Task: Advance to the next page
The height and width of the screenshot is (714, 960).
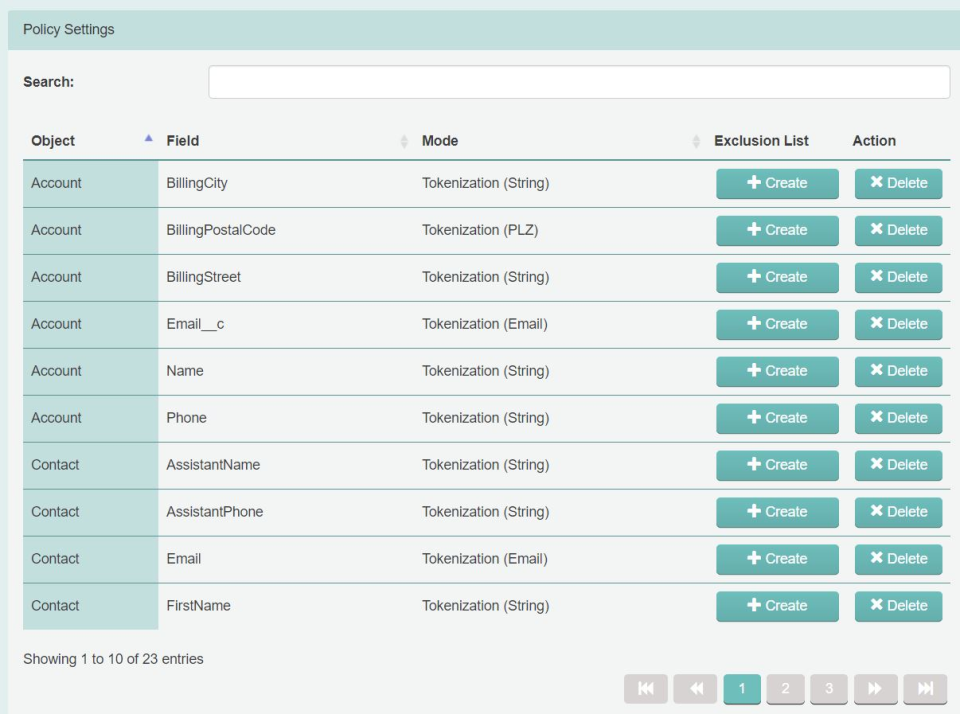Action: 875,689
